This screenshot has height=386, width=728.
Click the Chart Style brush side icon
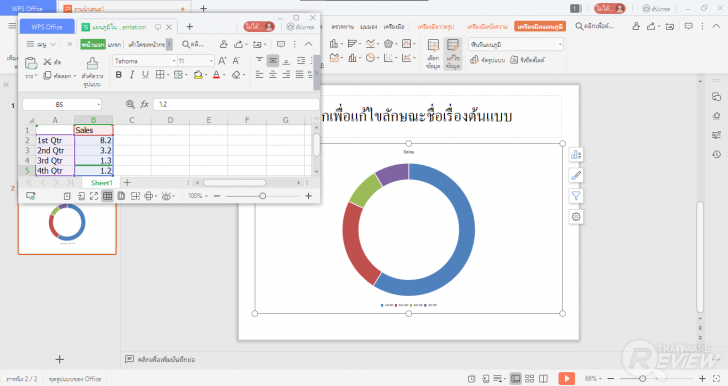tap(576, 175)
